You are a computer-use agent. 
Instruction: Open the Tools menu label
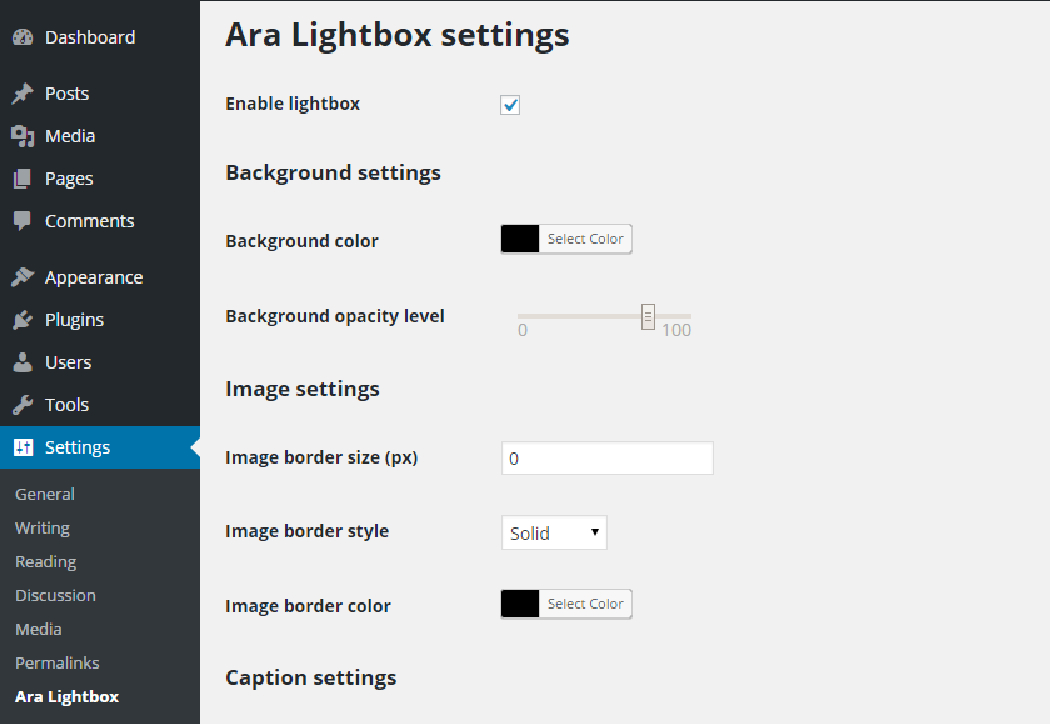pos(67,405)
